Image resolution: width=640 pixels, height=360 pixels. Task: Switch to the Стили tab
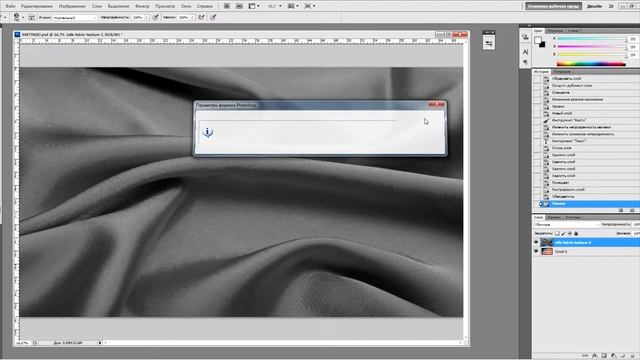(x=573, y=31)
